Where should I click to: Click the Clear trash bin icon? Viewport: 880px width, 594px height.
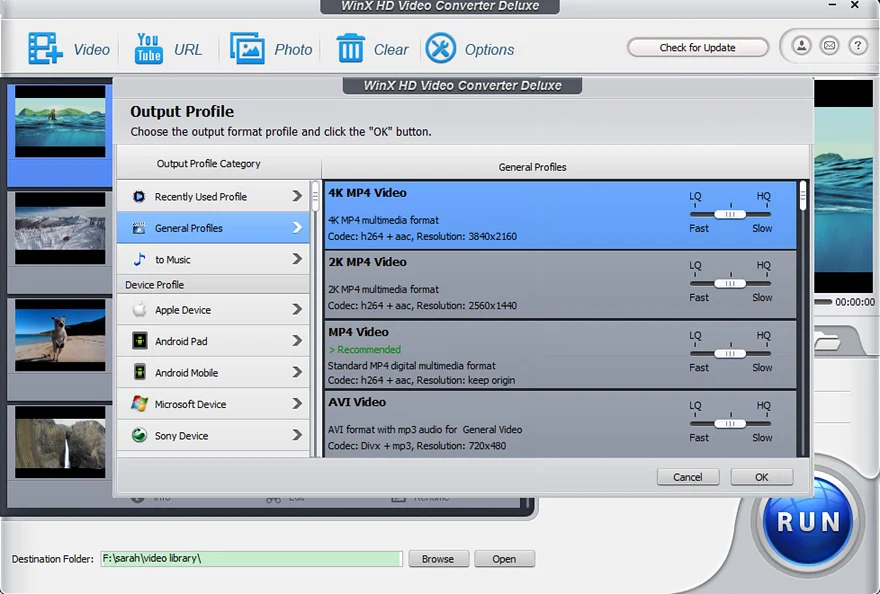(350, 49)
